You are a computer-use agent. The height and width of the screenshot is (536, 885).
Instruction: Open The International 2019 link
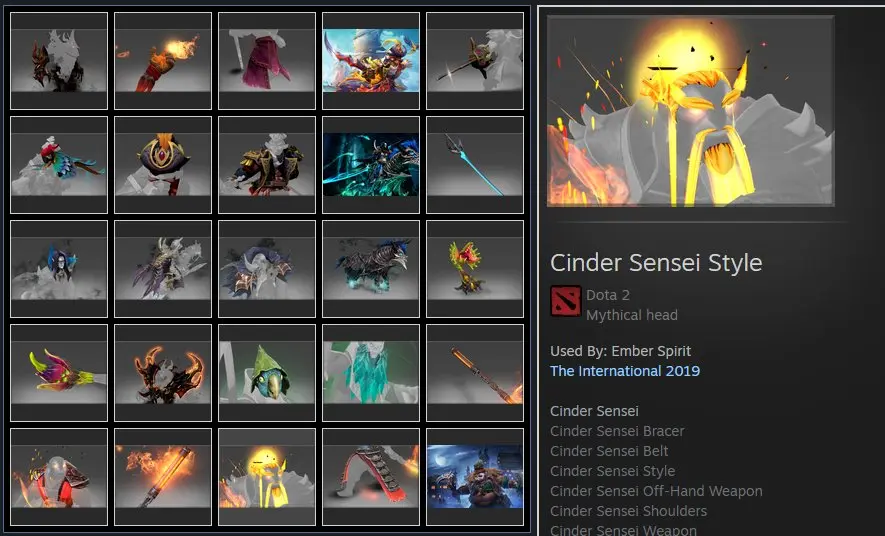click(x=625, y=371)
